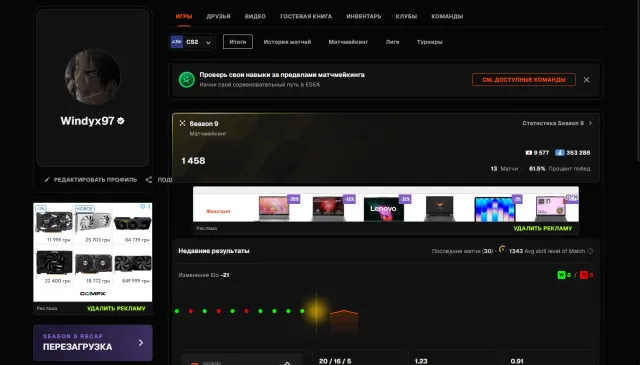The height and width of the screenshot is (365, 640).
Task: Click the Недавние результаты heading
Action: point(214,251)
